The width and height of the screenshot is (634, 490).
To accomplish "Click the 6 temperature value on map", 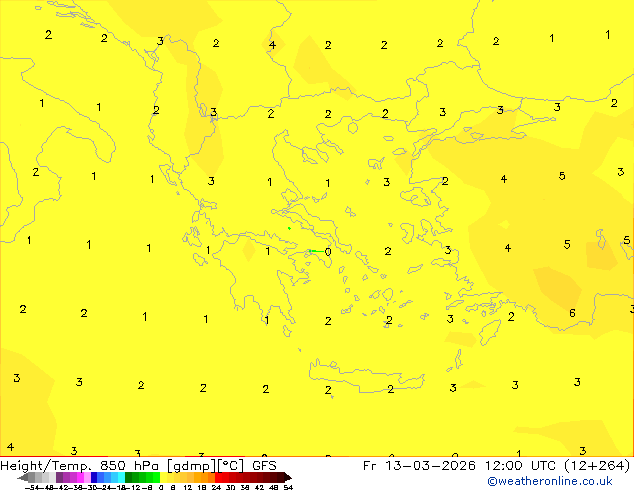I will coord(572,313).
